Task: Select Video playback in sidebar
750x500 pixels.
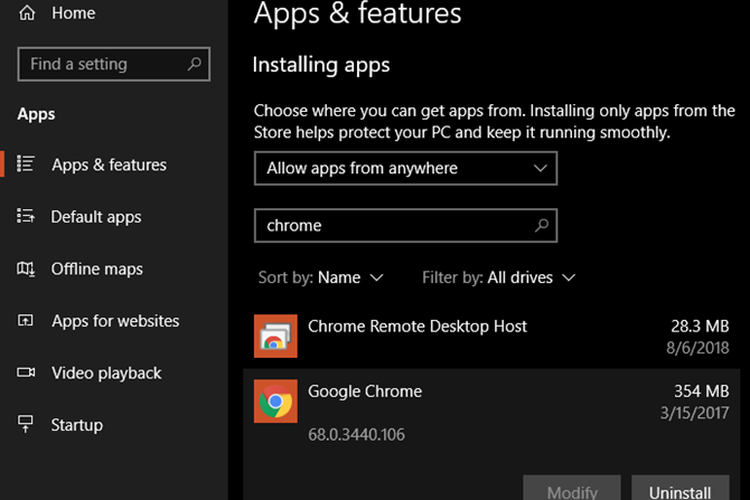Action: click(106, 373)
